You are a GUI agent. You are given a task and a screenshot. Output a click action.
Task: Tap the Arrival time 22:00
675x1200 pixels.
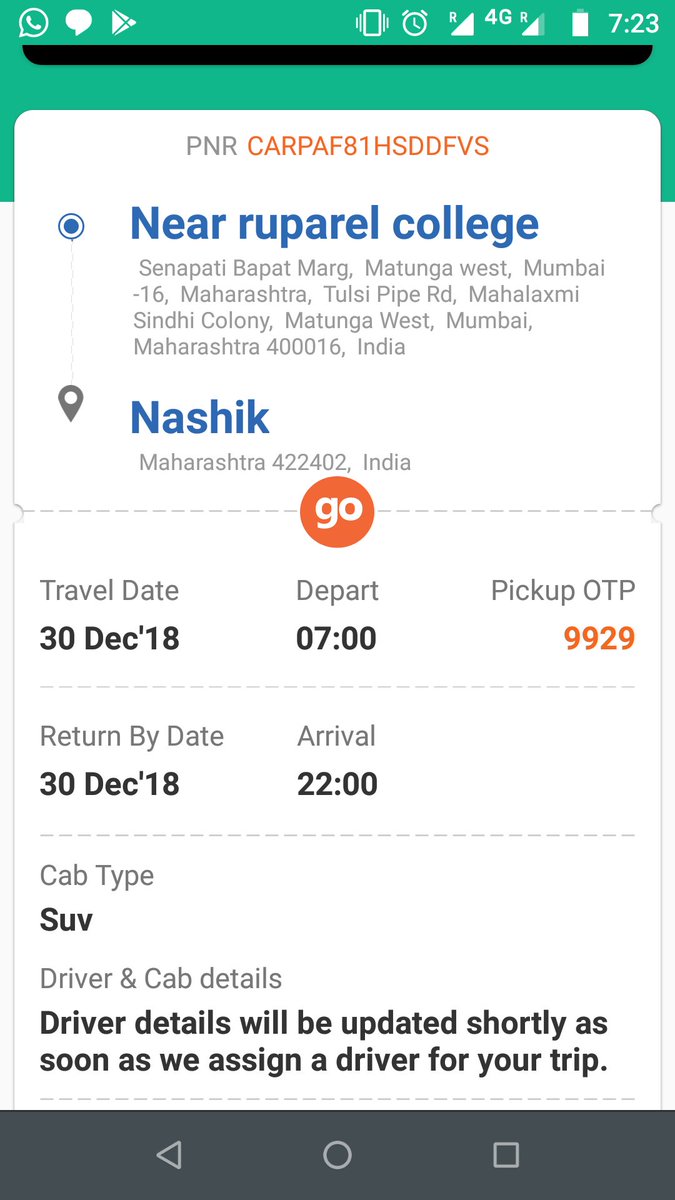click(337, 784)
